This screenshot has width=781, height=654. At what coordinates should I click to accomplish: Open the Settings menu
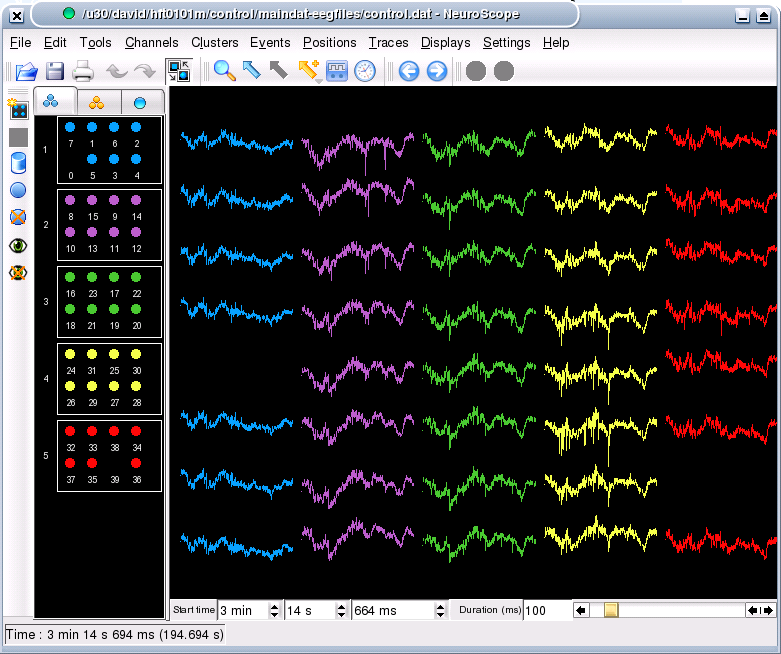[507, 43]
